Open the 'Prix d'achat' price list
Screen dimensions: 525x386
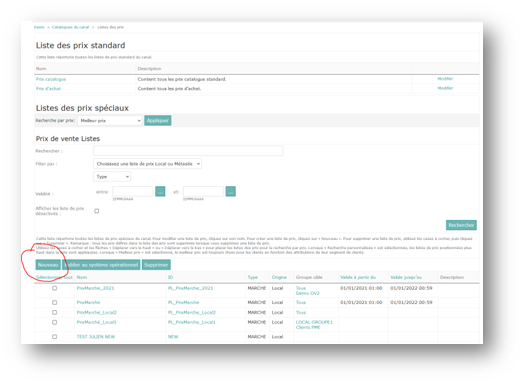[49, 89]
